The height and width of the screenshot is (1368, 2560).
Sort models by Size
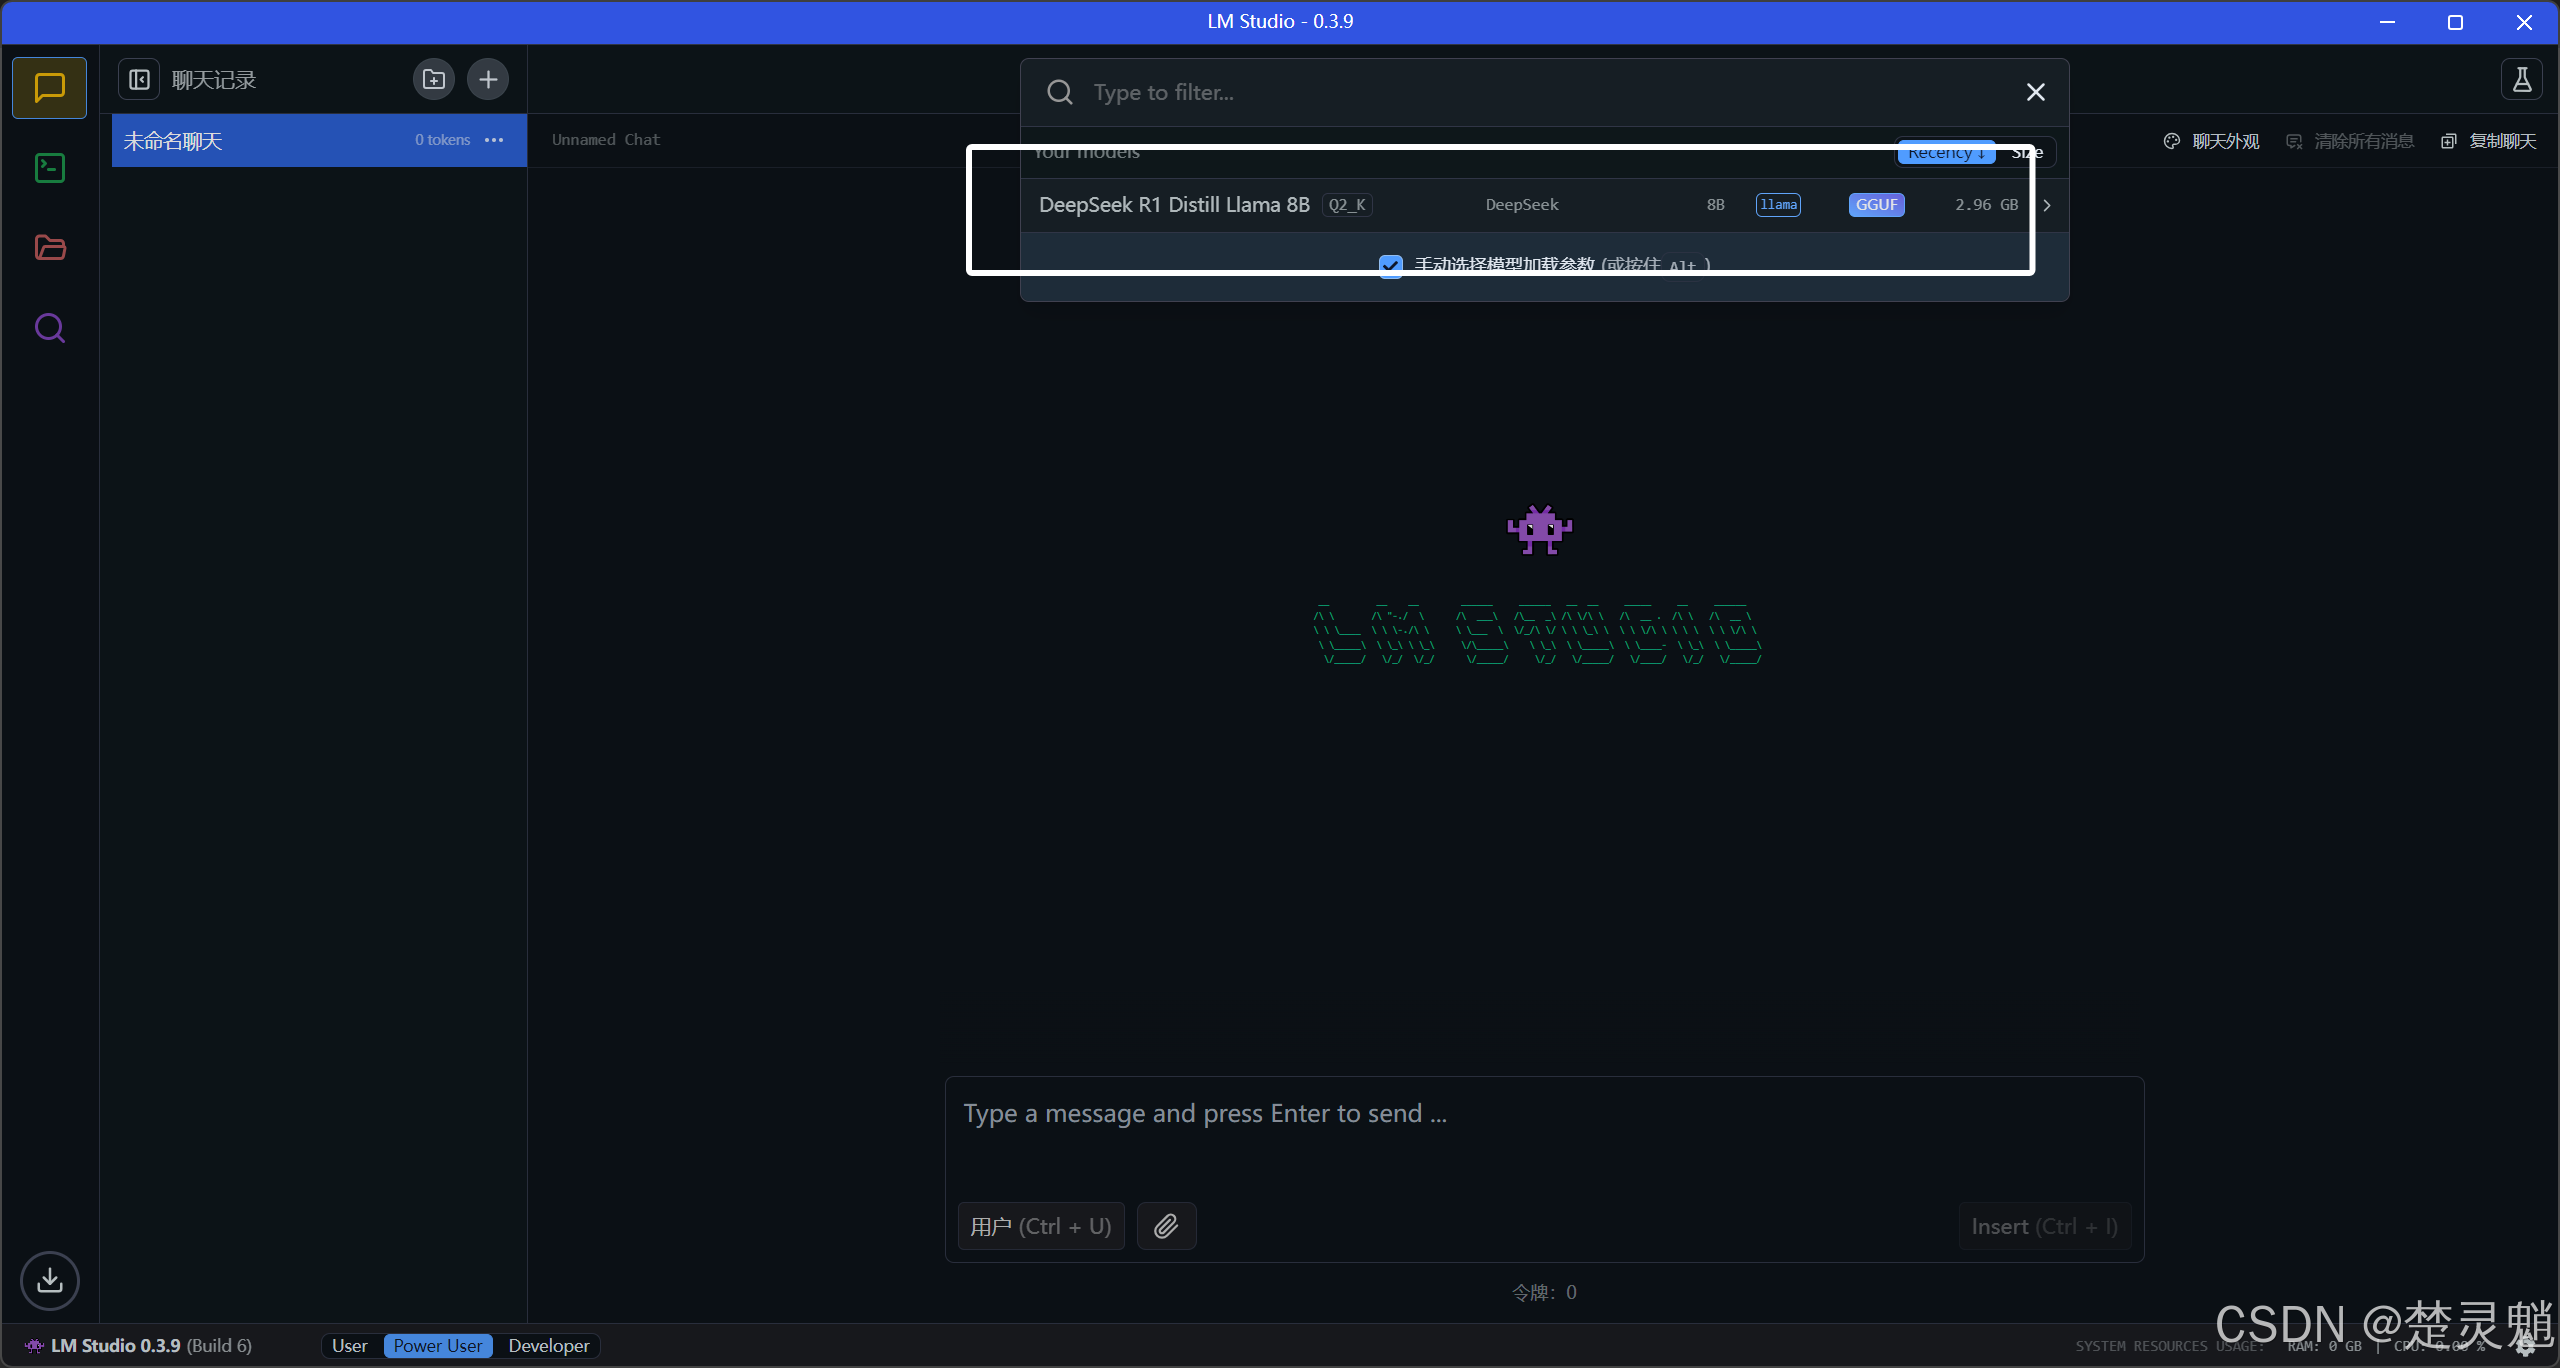[x=2027, y=153]
